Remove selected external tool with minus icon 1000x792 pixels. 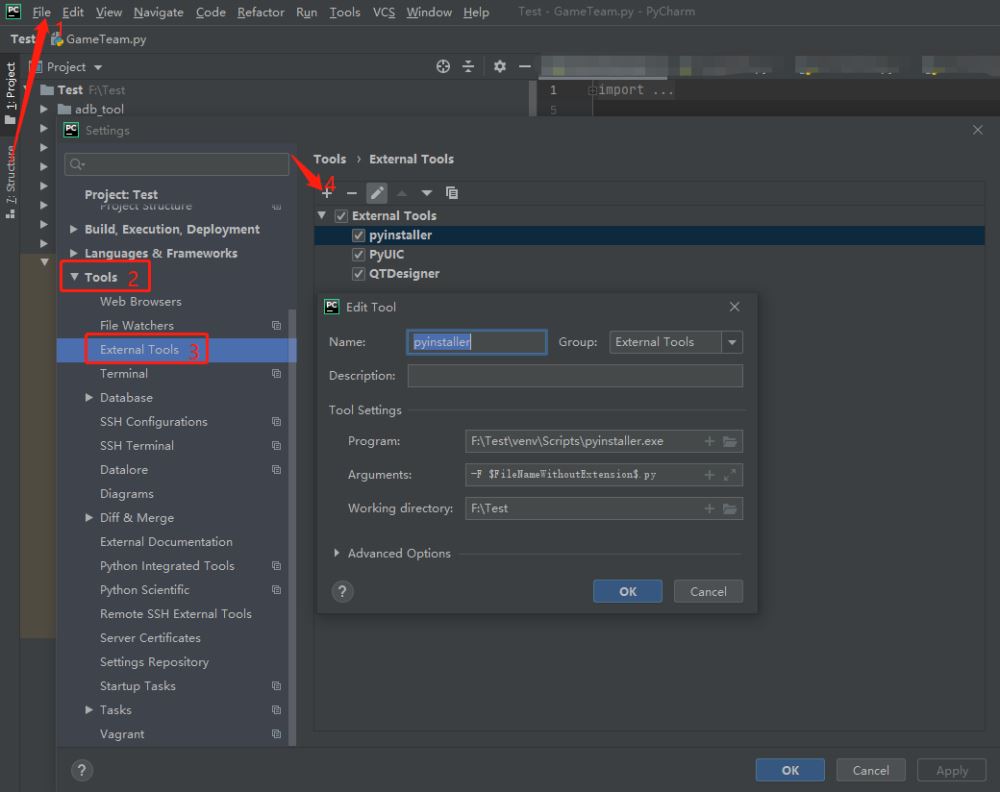click(x=351, y=193)
